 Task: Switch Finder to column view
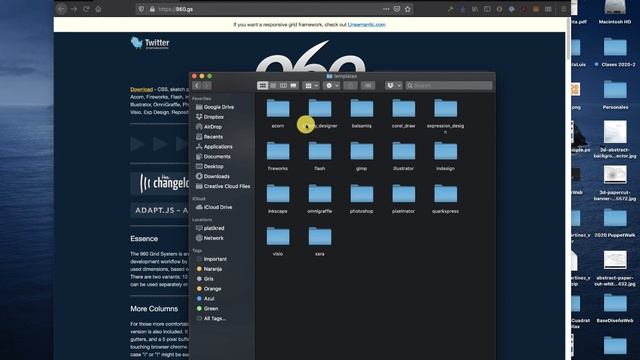point(283,85)
